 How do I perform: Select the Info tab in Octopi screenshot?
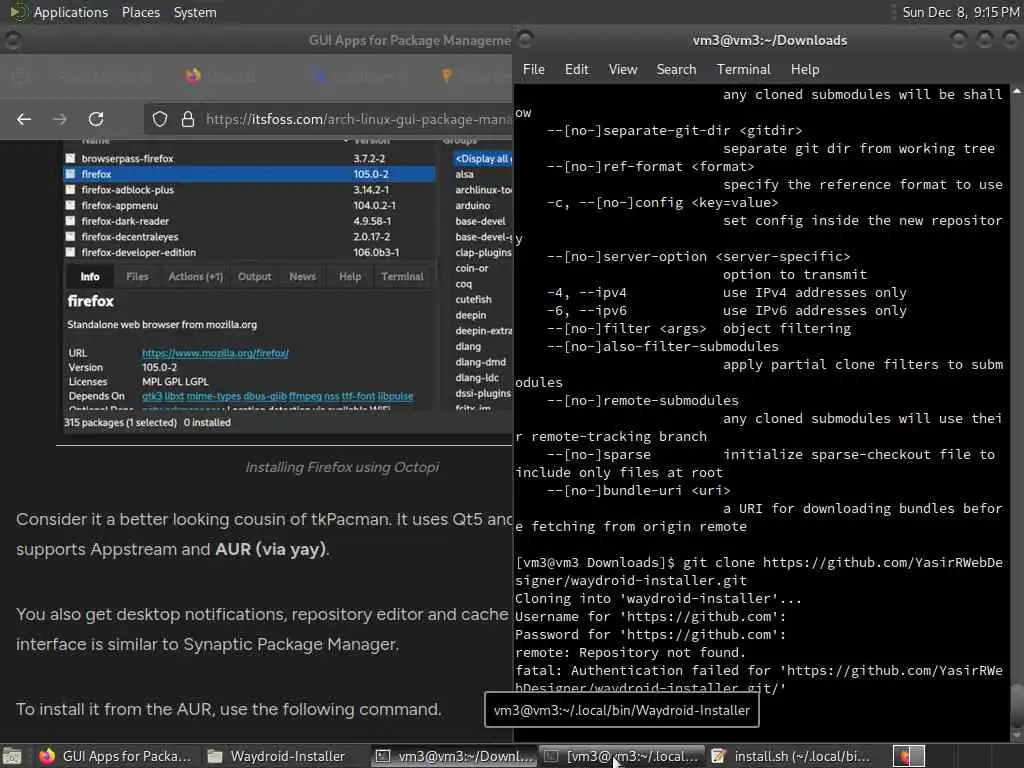point(90,277)
